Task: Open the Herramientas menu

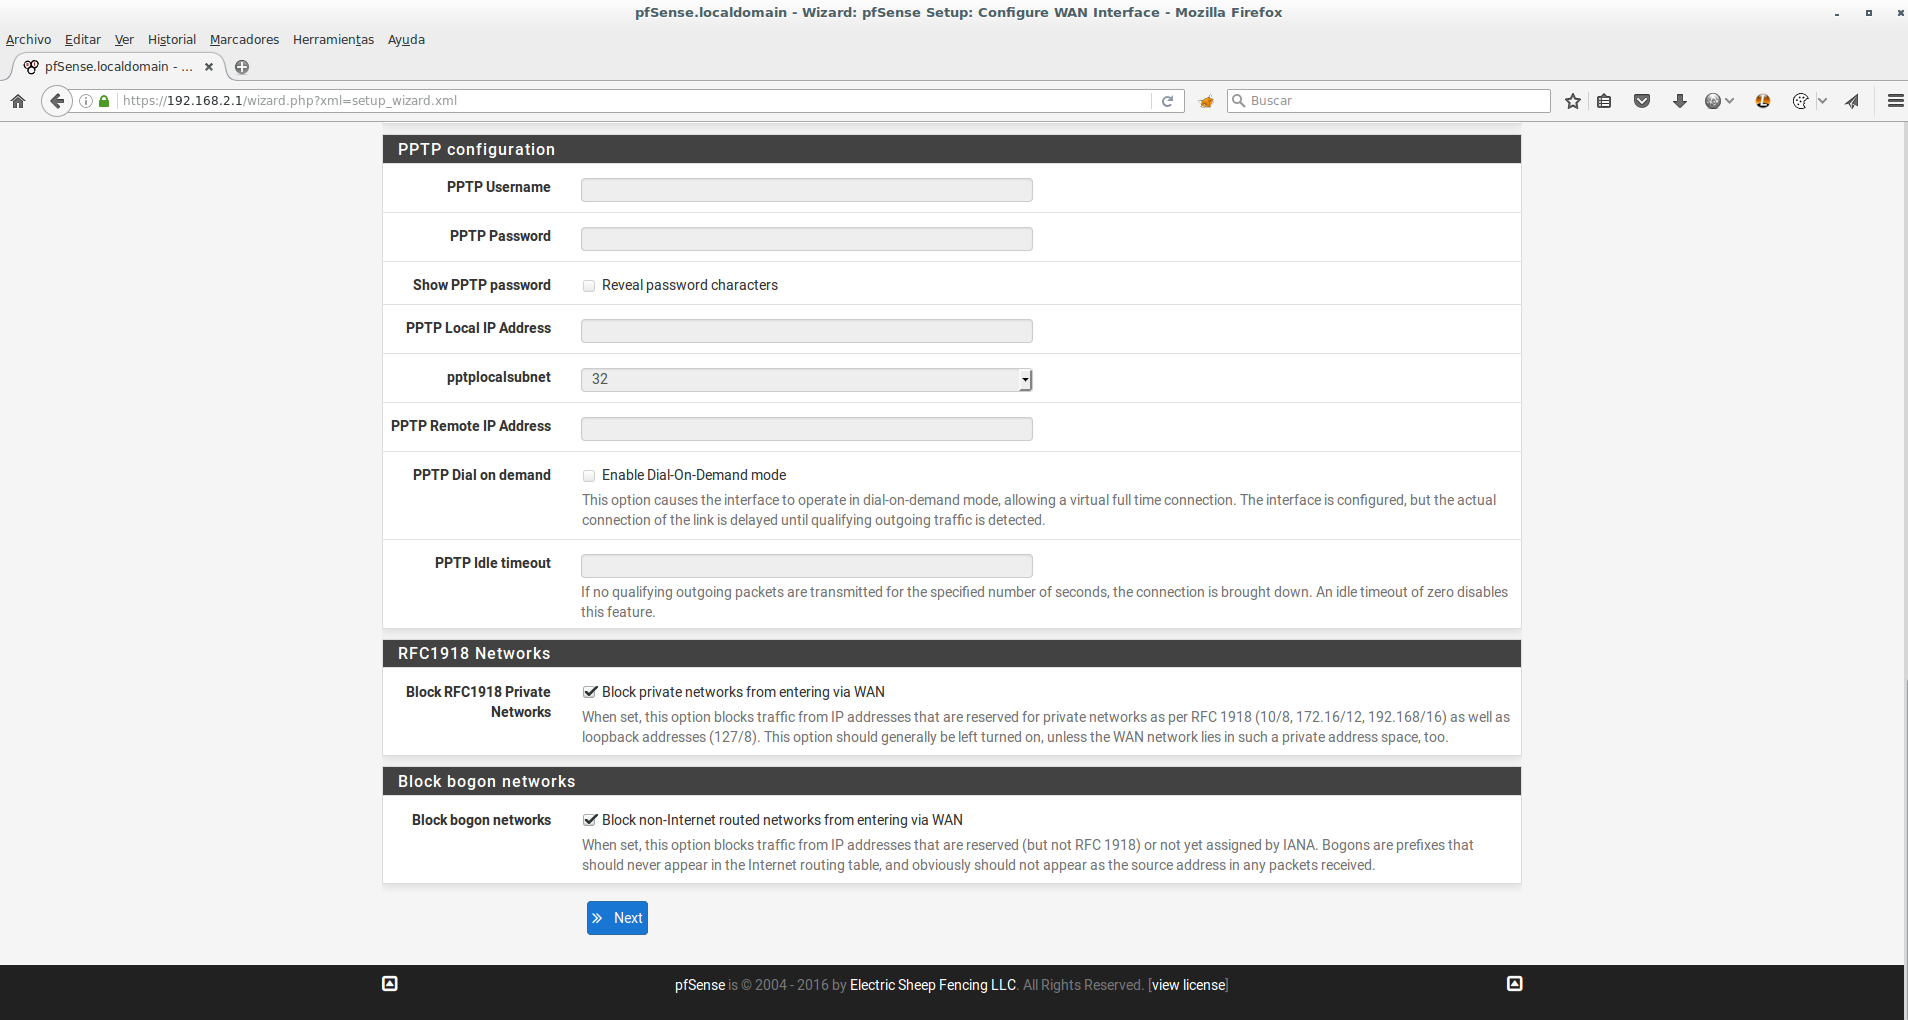Action: click(333, 40)
